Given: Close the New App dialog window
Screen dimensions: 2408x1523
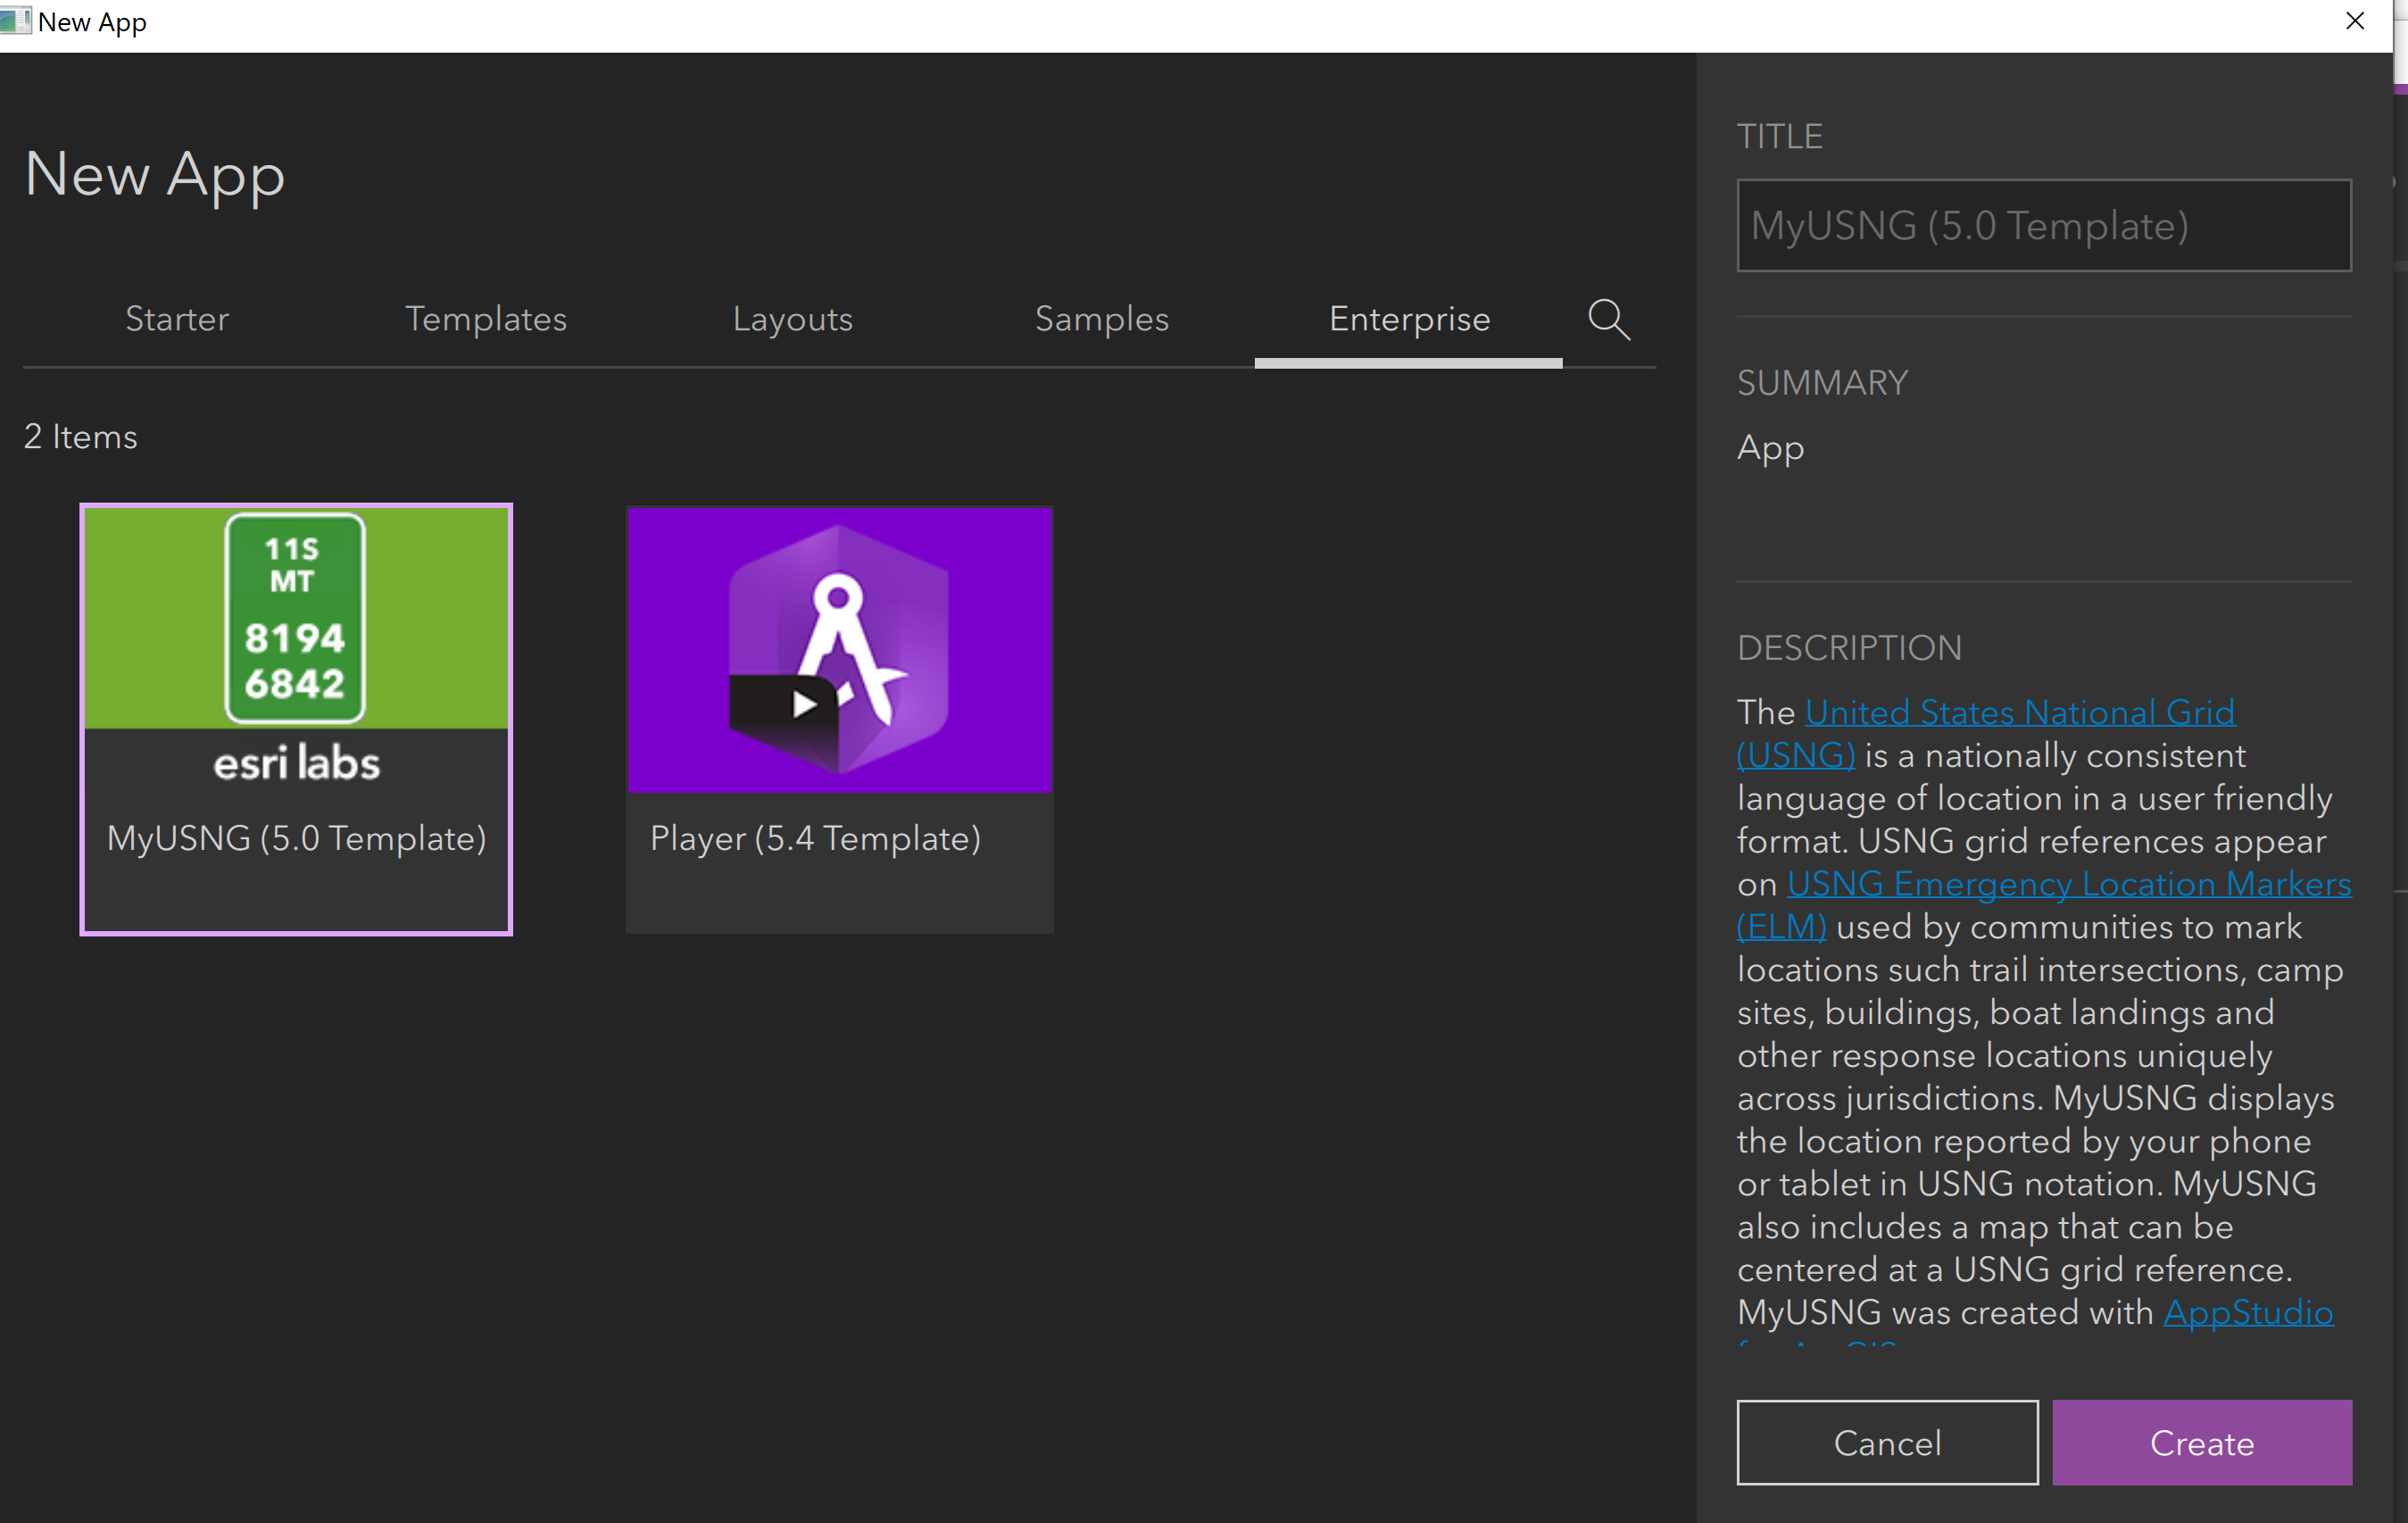Looking at the screenshot, I should click(2355, 21).
